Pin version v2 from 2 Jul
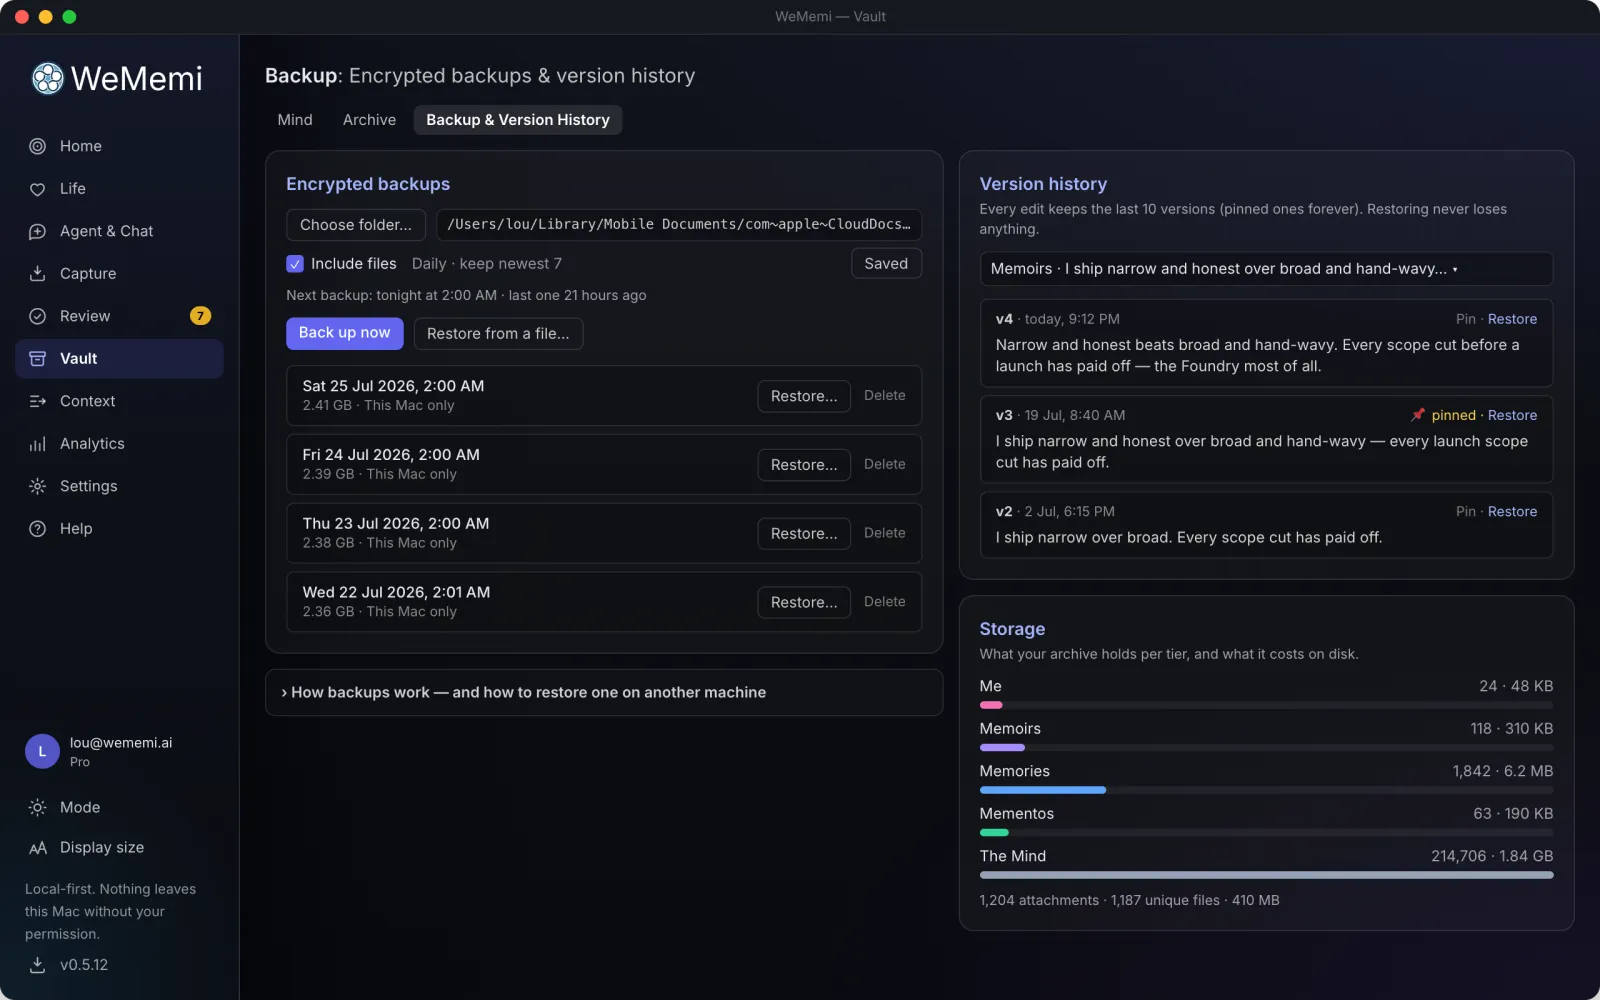 [1465, 511]
